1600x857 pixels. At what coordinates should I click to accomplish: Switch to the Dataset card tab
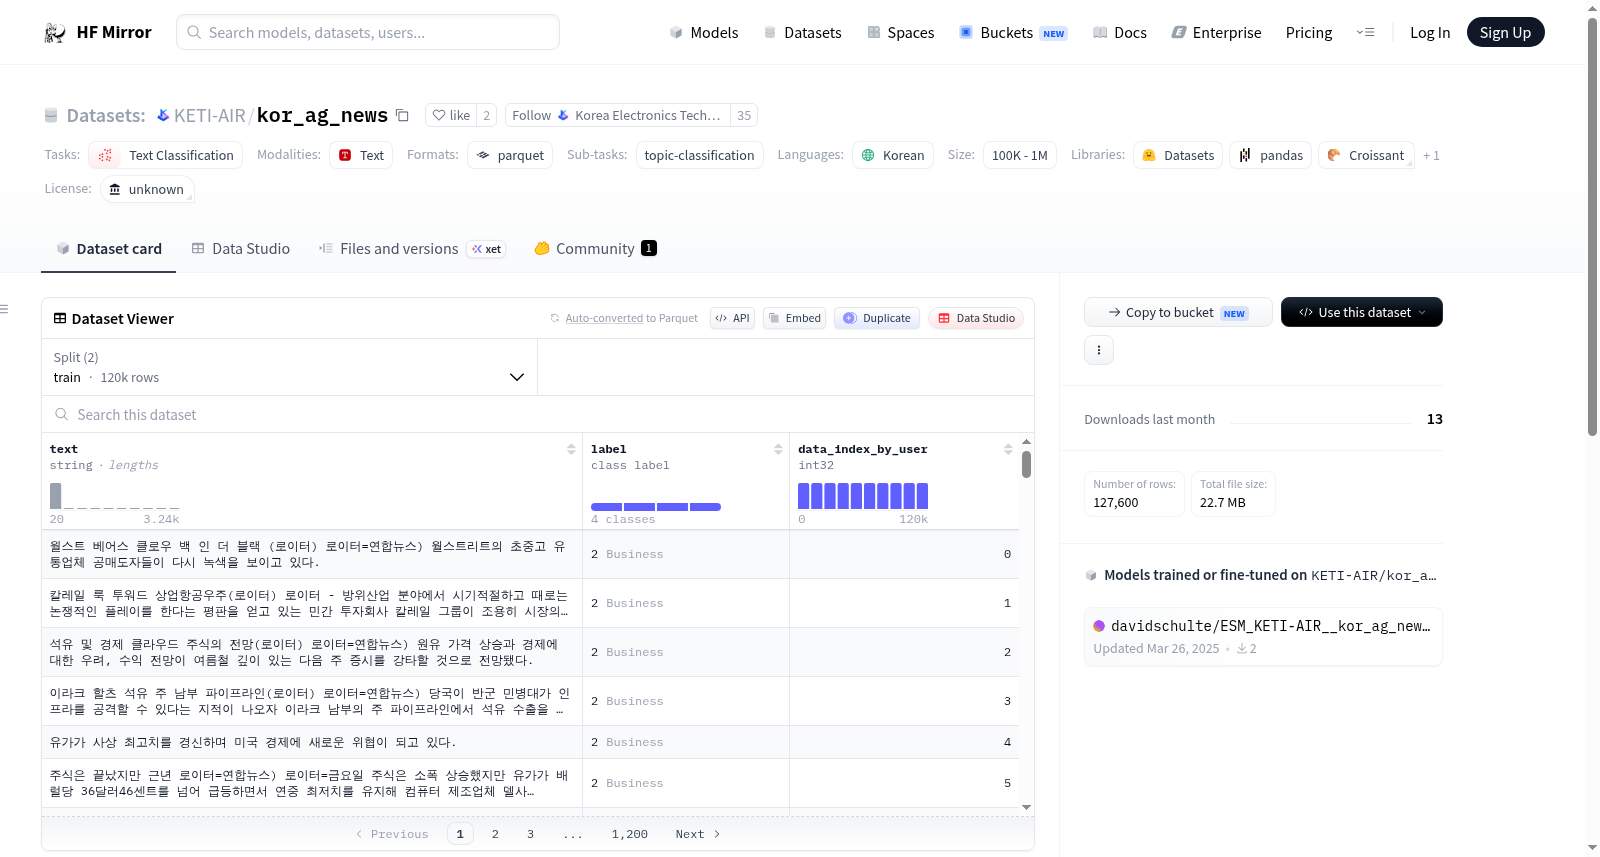(108, 248)
